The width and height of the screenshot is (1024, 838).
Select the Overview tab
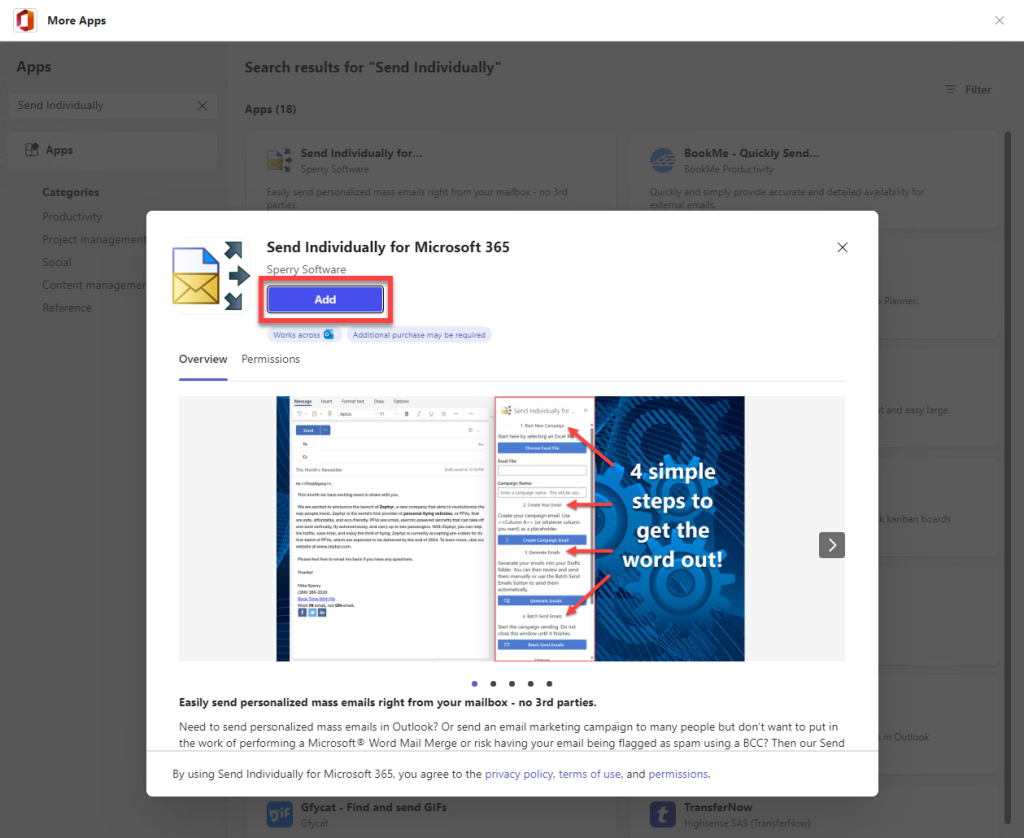pyautogui.click(x=203, y=359)
